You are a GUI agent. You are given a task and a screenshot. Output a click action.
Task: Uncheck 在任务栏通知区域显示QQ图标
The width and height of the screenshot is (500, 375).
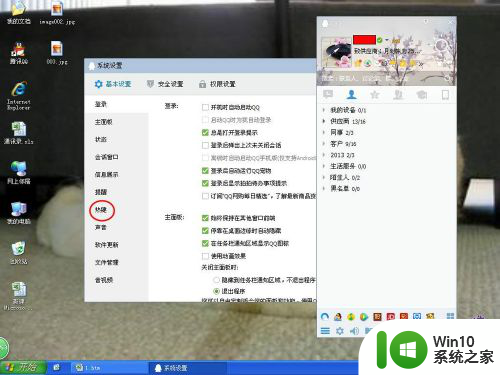(205, 243)
